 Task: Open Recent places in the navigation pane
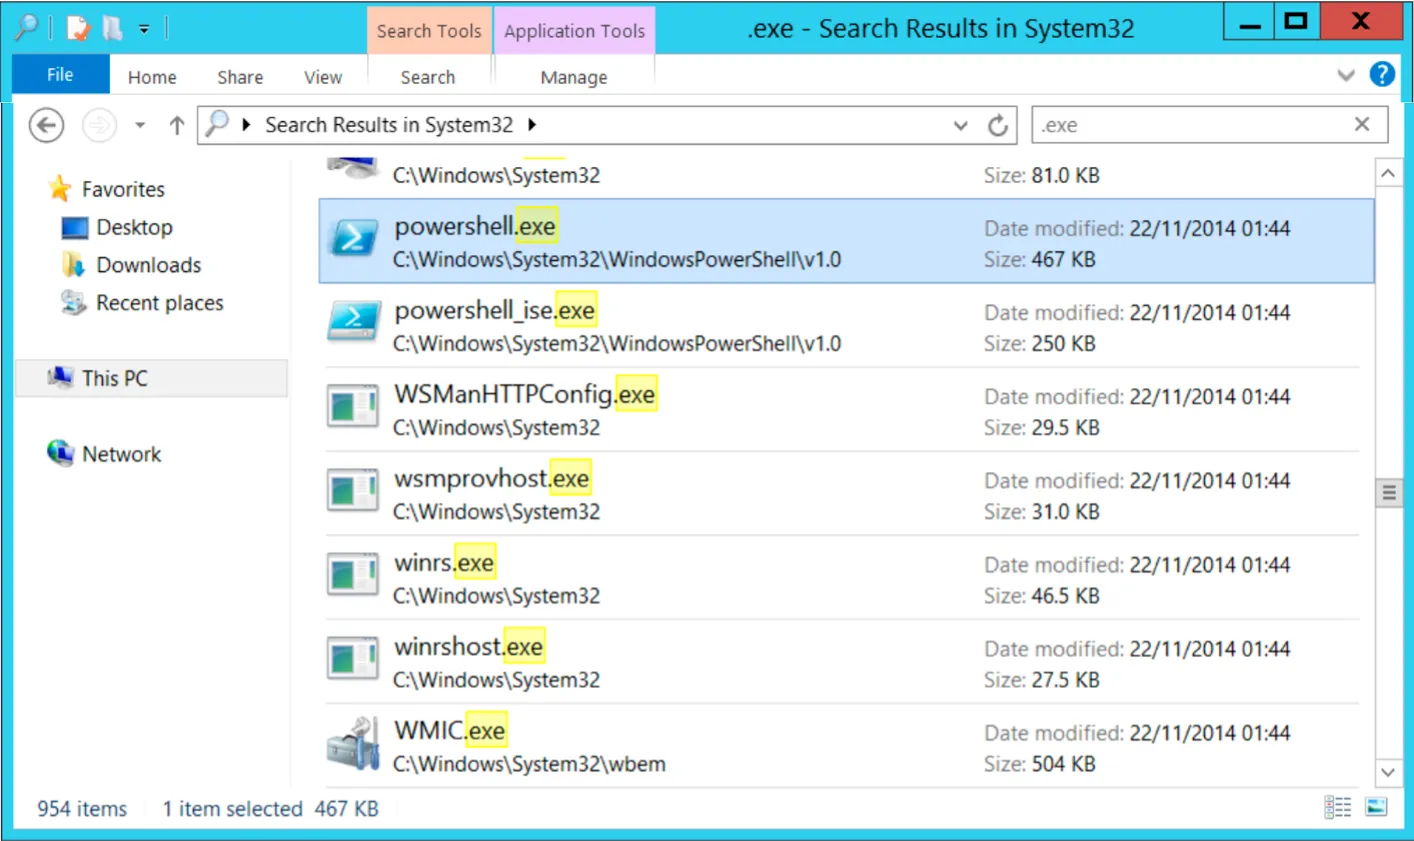[159, 303]
